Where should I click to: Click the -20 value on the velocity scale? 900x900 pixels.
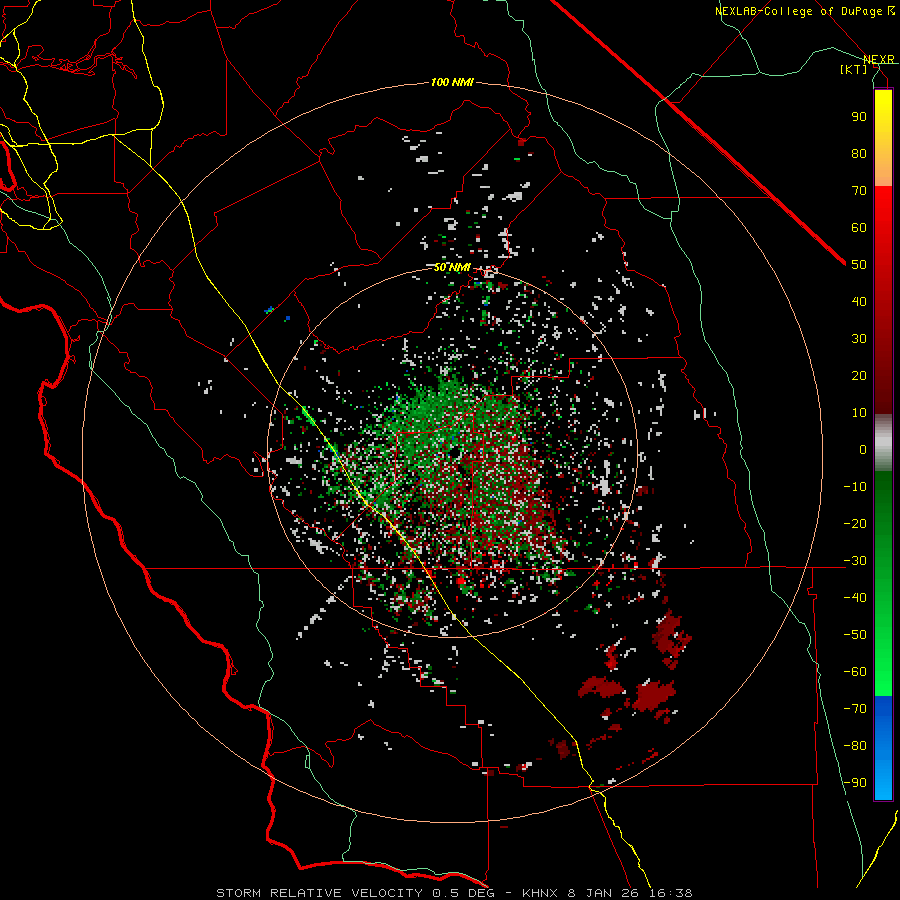coord(855,523)
